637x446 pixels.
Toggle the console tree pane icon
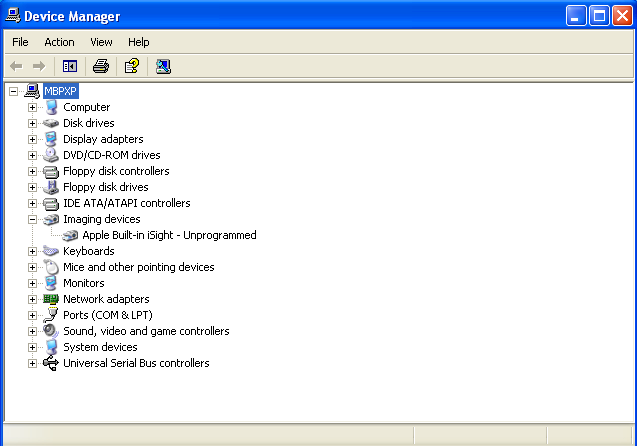point(70,66)
